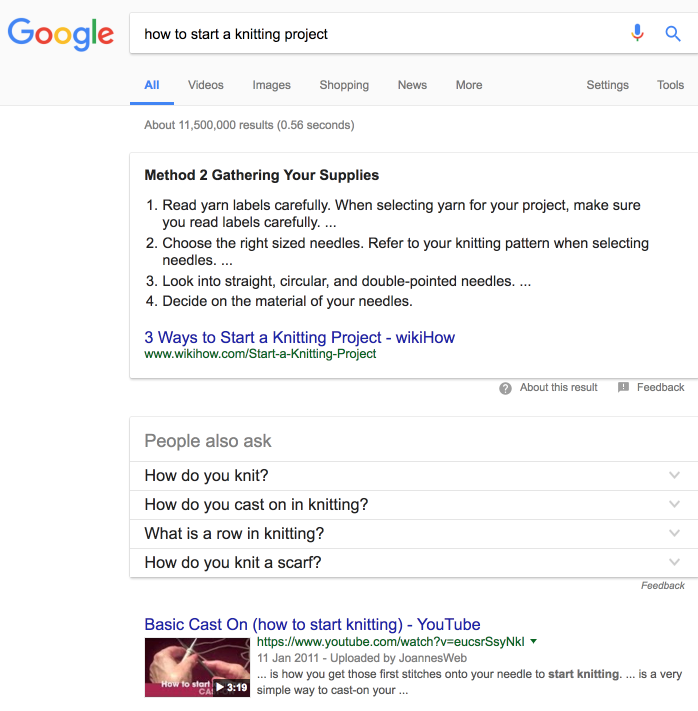Click the 'About 11,500,000 results' text
The height and width of the screenshot is (711, 698).
pyautogui.click(x=249, y=125)
